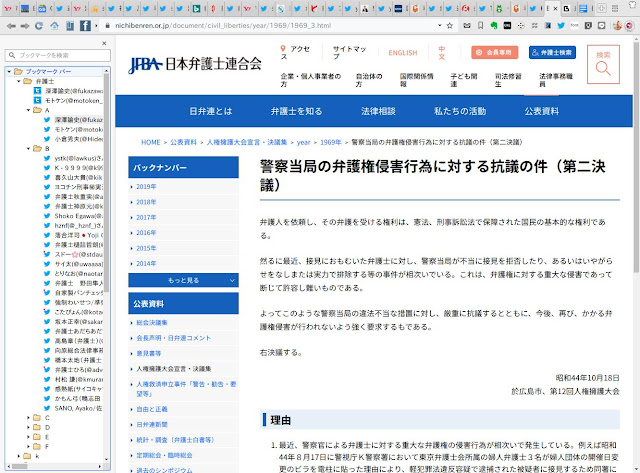Click the Twitter extension icon in toolbar
The width and height of the screenshot is (640, 473).
point(561,26)
